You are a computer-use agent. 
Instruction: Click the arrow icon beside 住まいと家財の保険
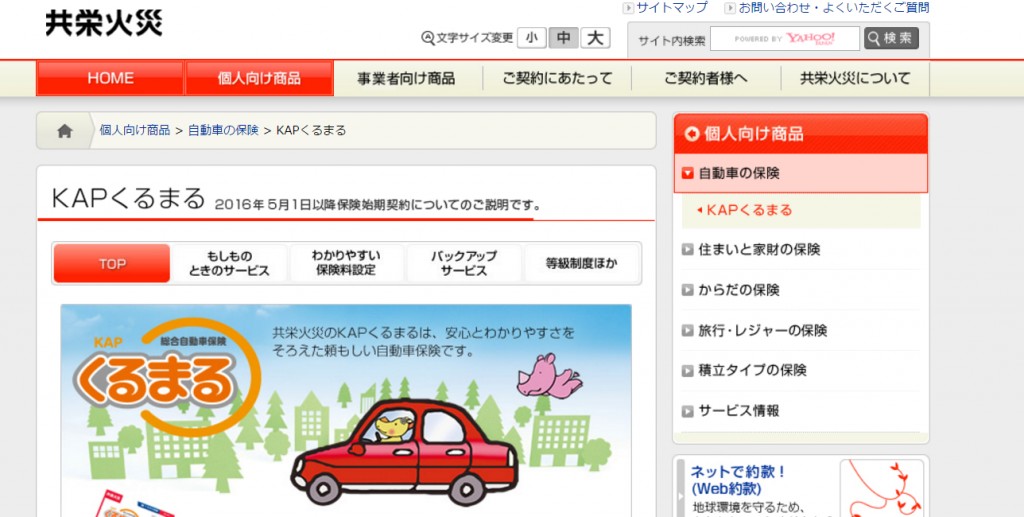pos(687,249)
